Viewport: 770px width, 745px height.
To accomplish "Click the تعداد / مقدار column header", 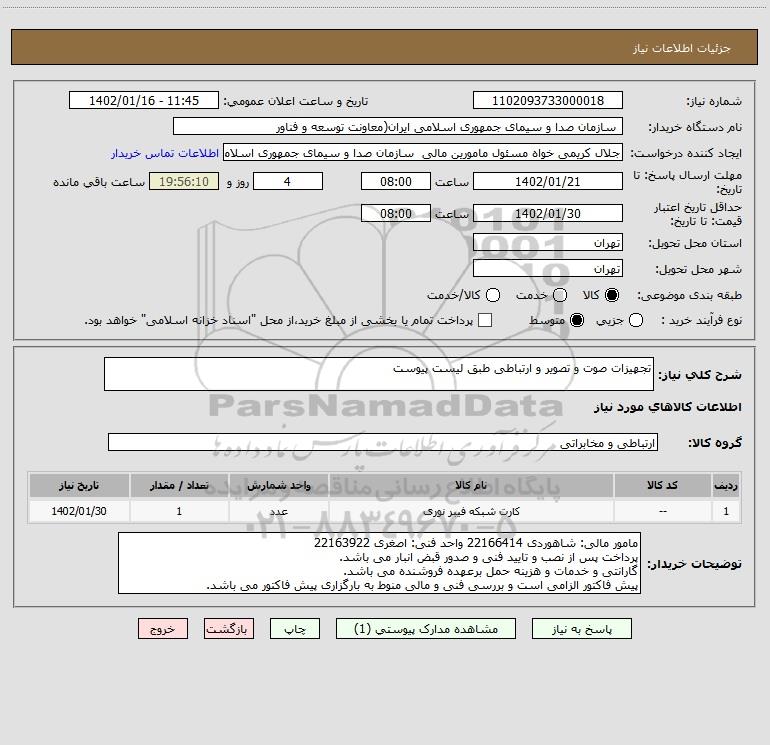I will [x=179, y=485].
